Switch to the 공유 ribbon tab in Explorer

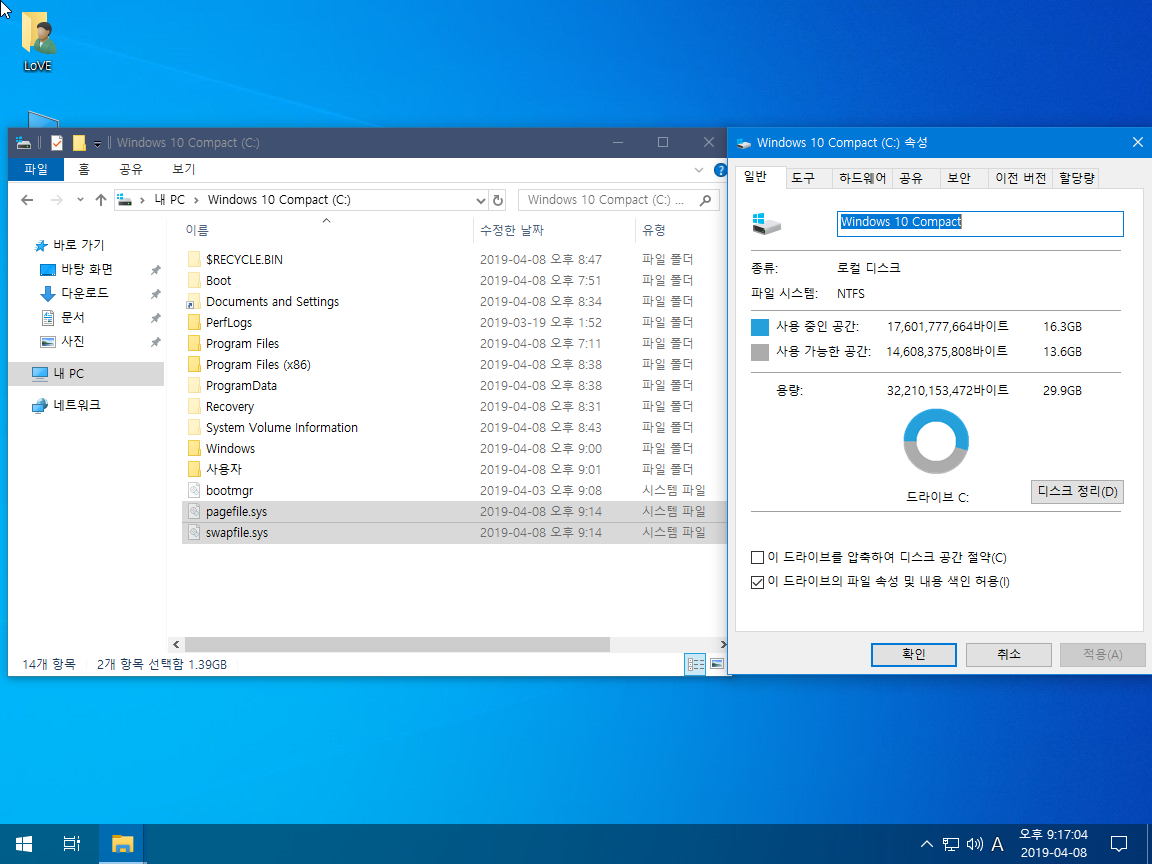[130, 169]
